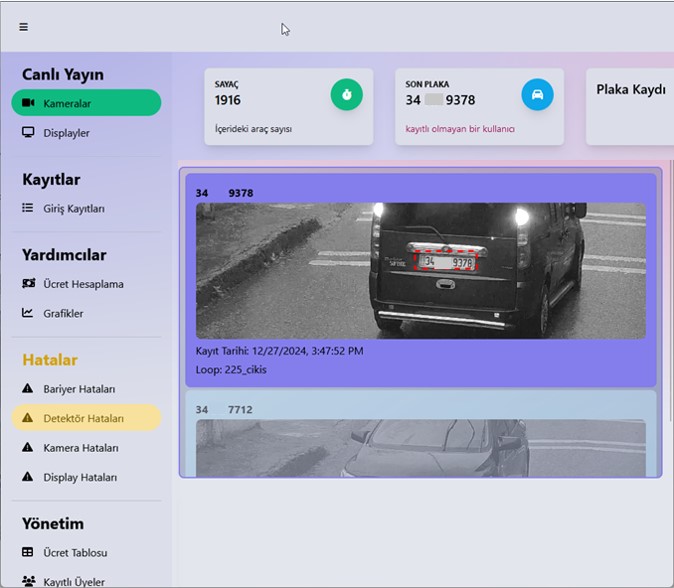Click the users icon beside Kayıtlı Üyeler
The height and width of the screenshot is (588, 674).
tap(28, 581)
